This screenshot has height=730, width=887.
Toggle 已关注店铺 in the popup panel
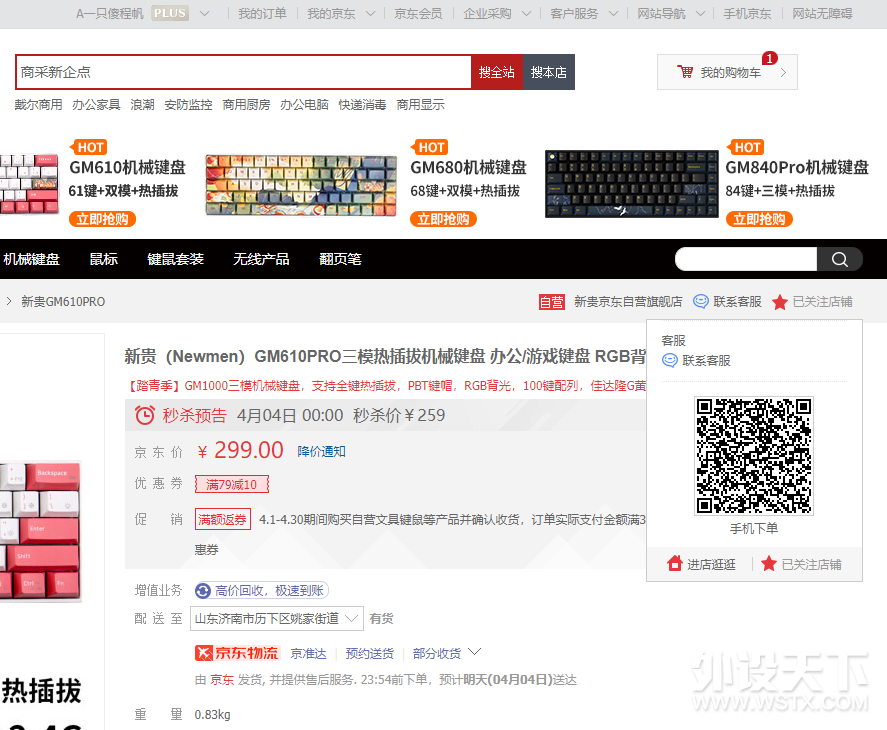tap(801, 564)
